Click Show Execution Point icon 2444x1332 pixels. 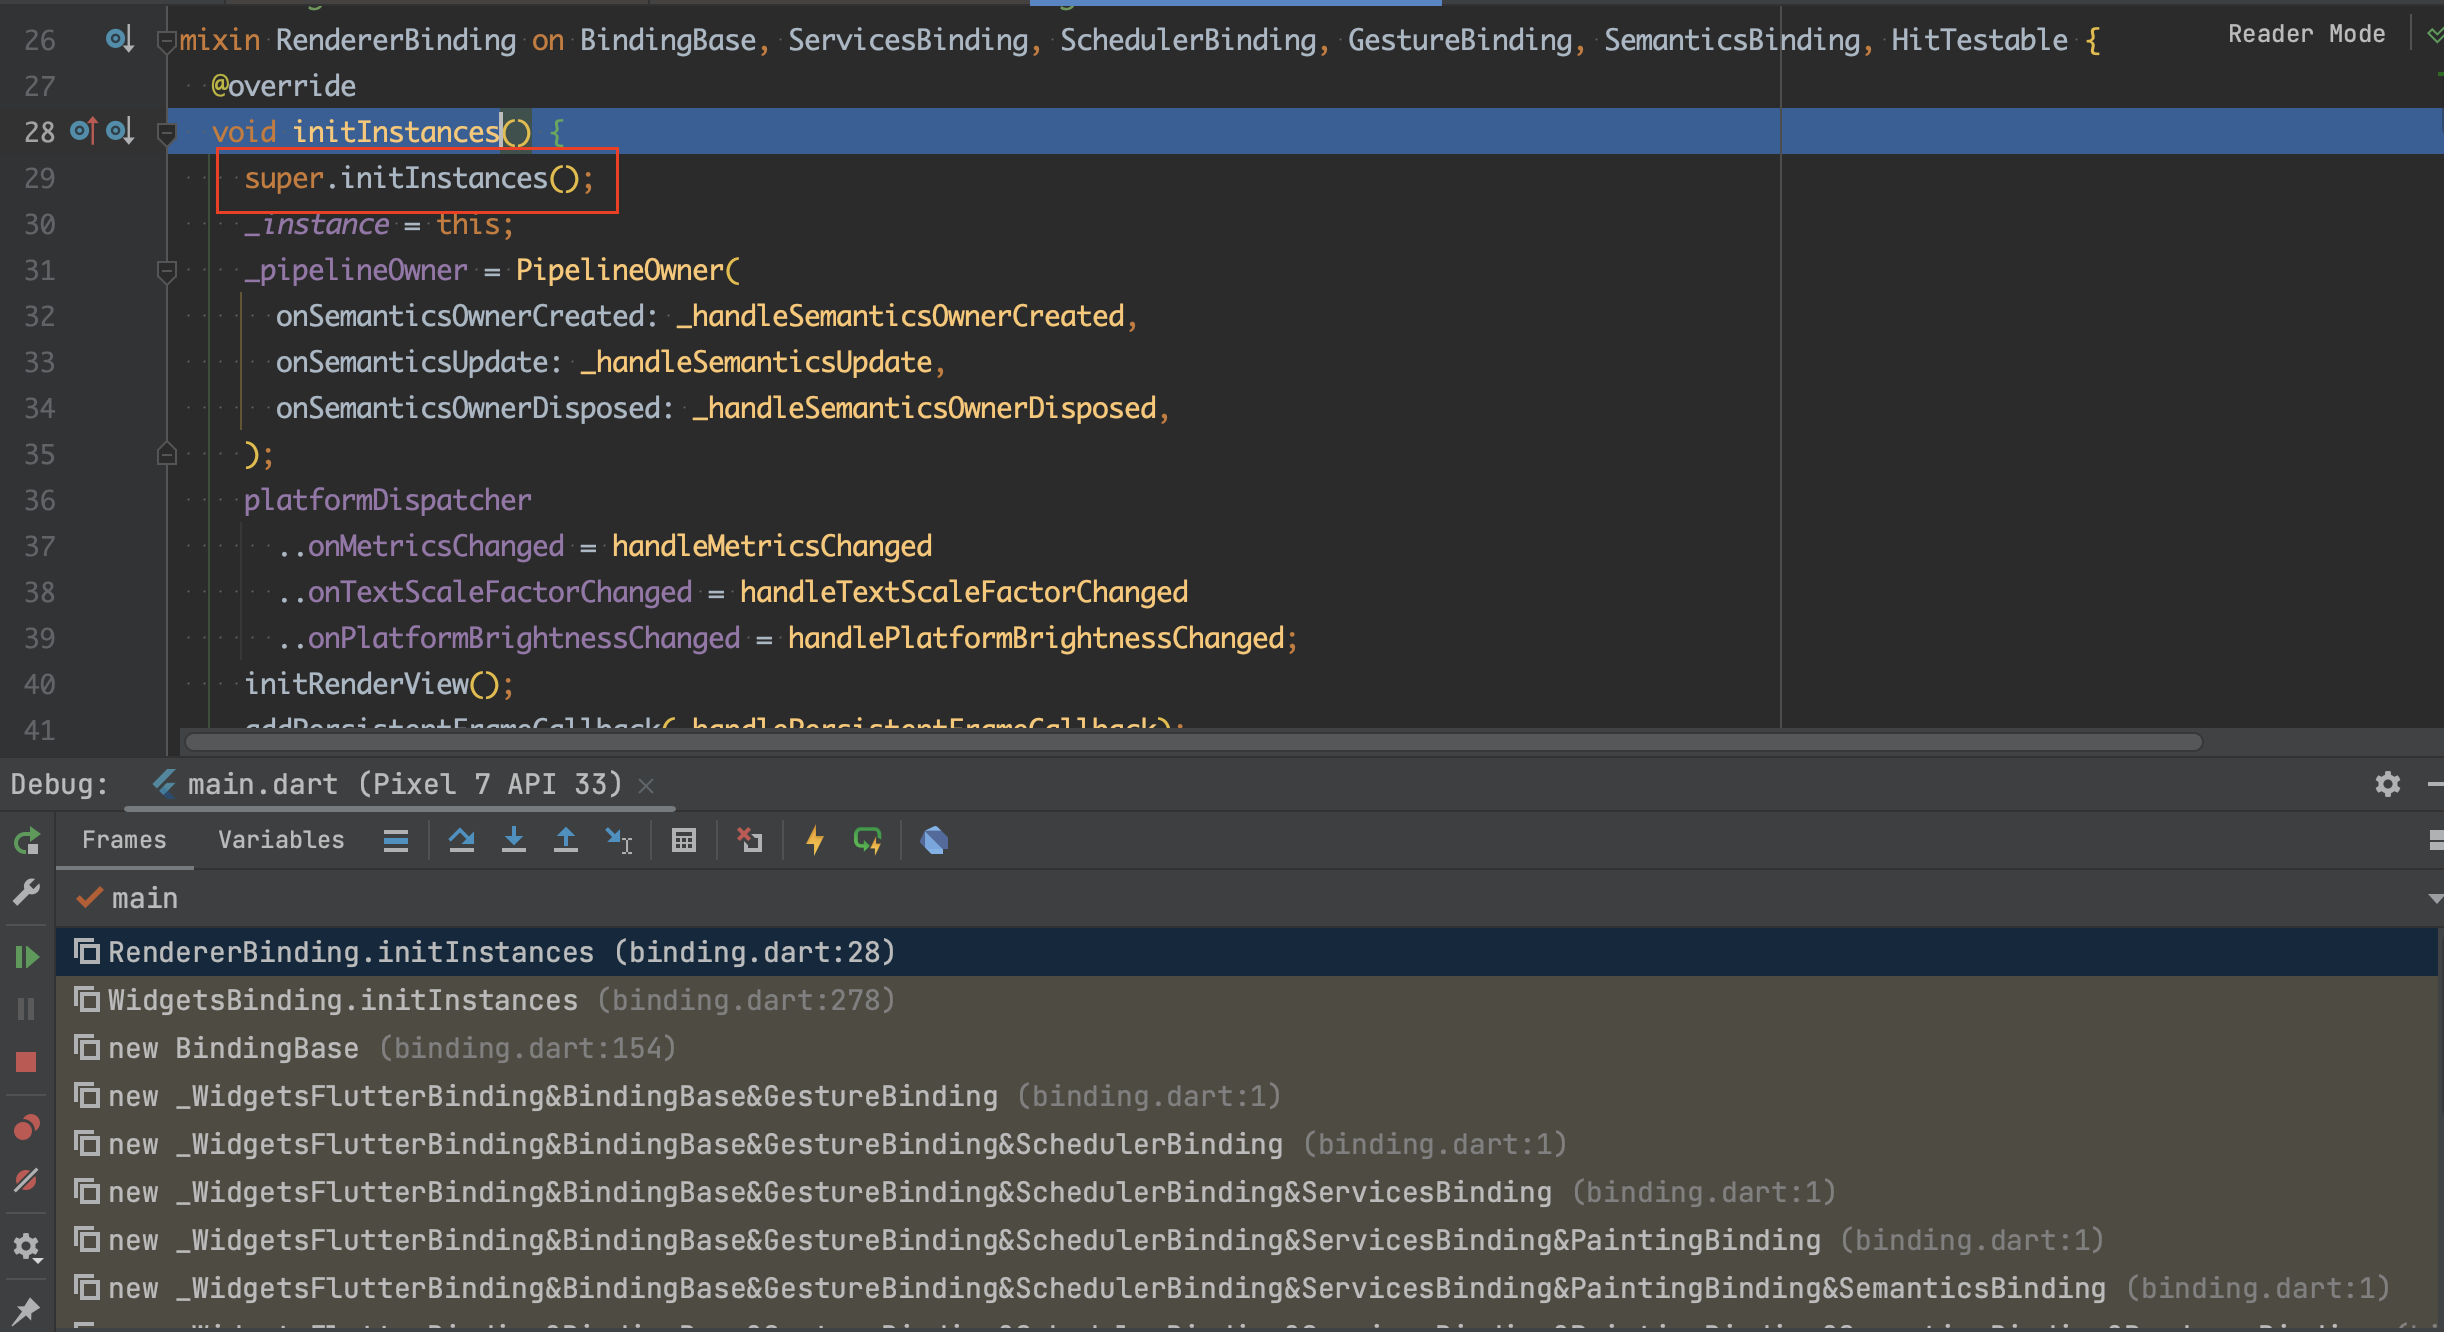click(396, 841)
